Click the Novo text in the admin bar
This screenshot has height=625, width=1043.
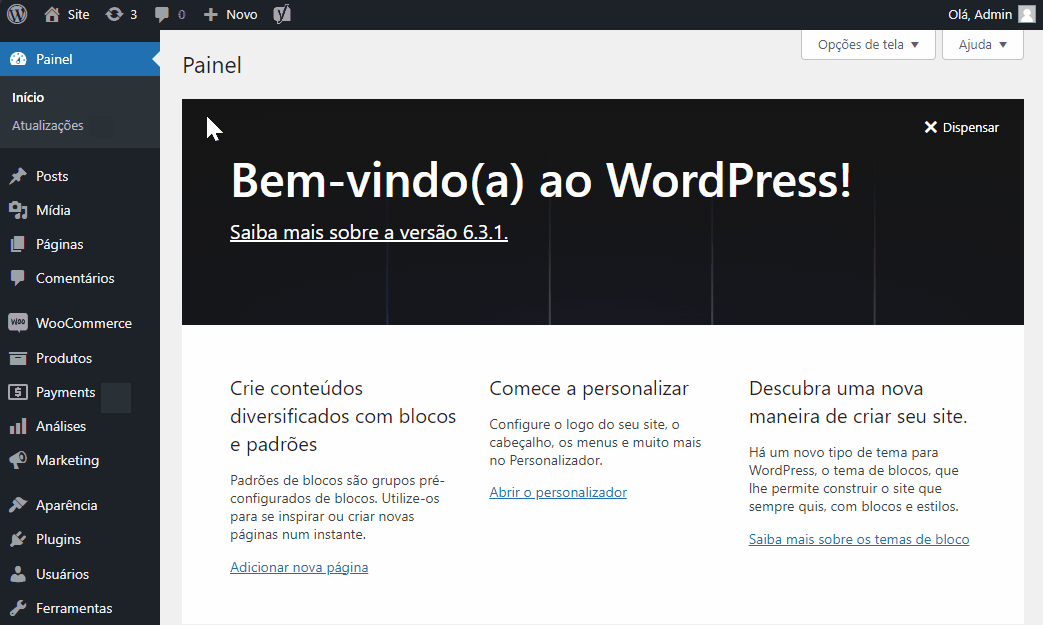pyautogui.click(x=241, y=15)
